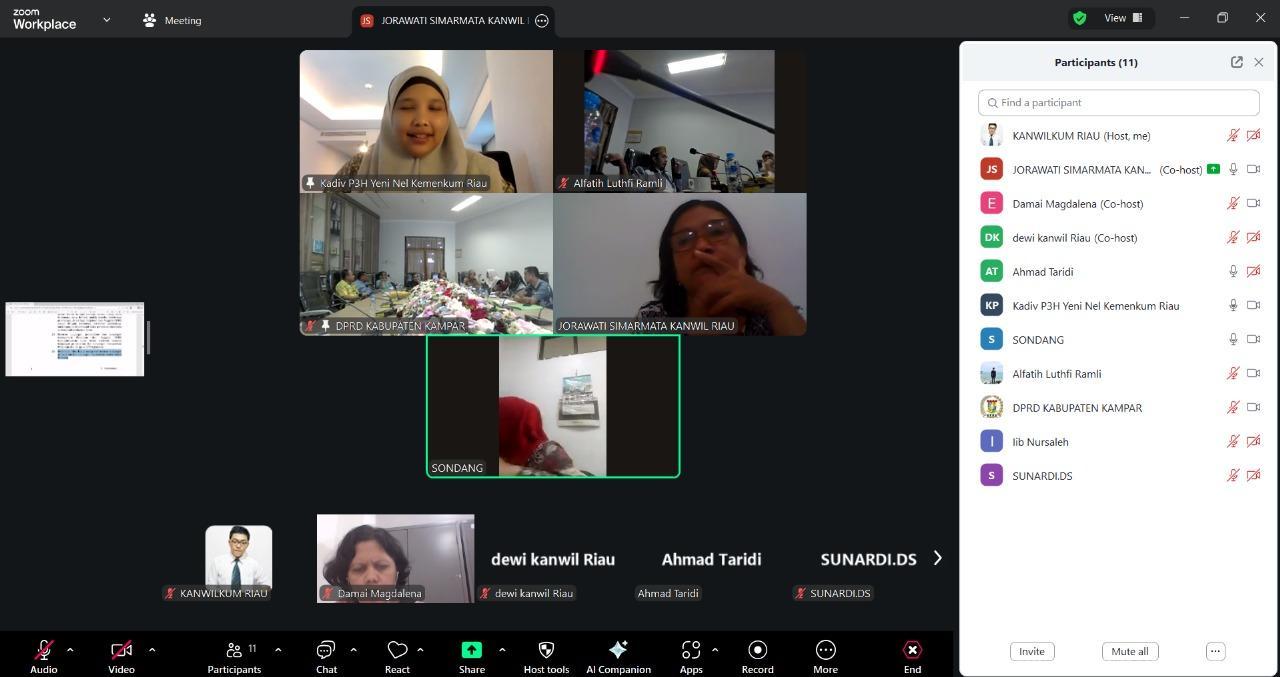Open Zoom Workplace dropdown chevron
The width and height of the screenshot is (1280, 677).
(106, 20)
